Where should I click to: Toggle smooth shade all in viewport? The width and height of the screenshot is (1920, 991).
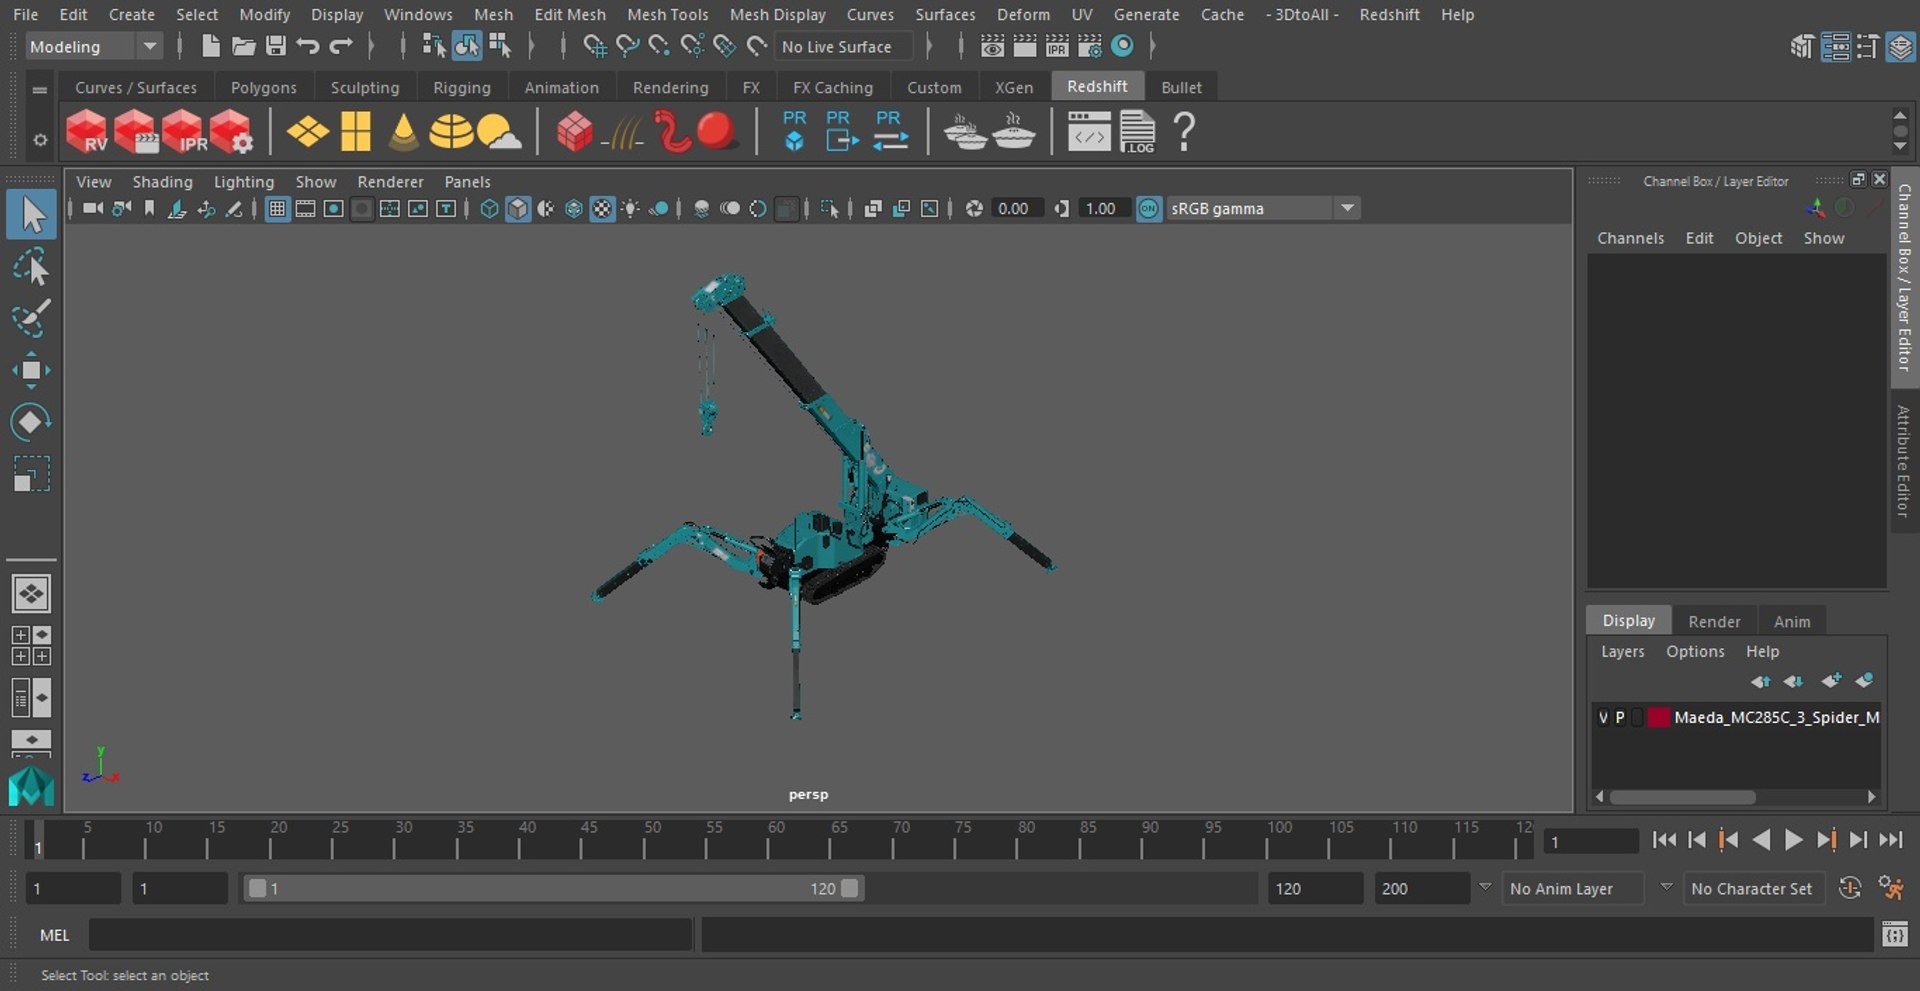pos(517,209)
